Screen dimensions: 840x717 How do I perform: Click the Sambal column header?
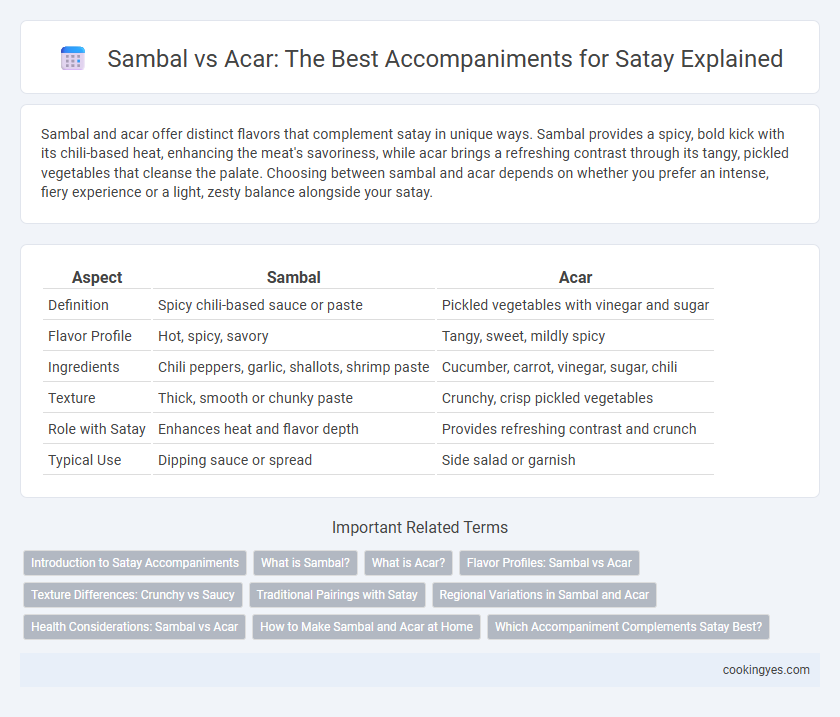[294, 277]
